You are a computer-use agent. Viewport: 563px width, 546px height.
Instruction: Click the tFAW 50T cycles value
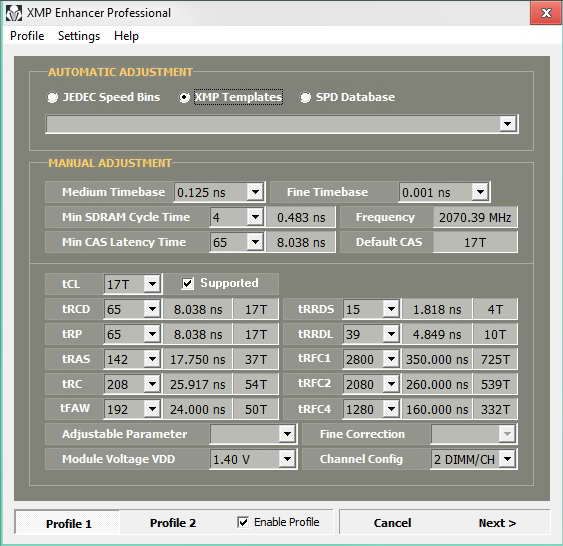point(256,409)
